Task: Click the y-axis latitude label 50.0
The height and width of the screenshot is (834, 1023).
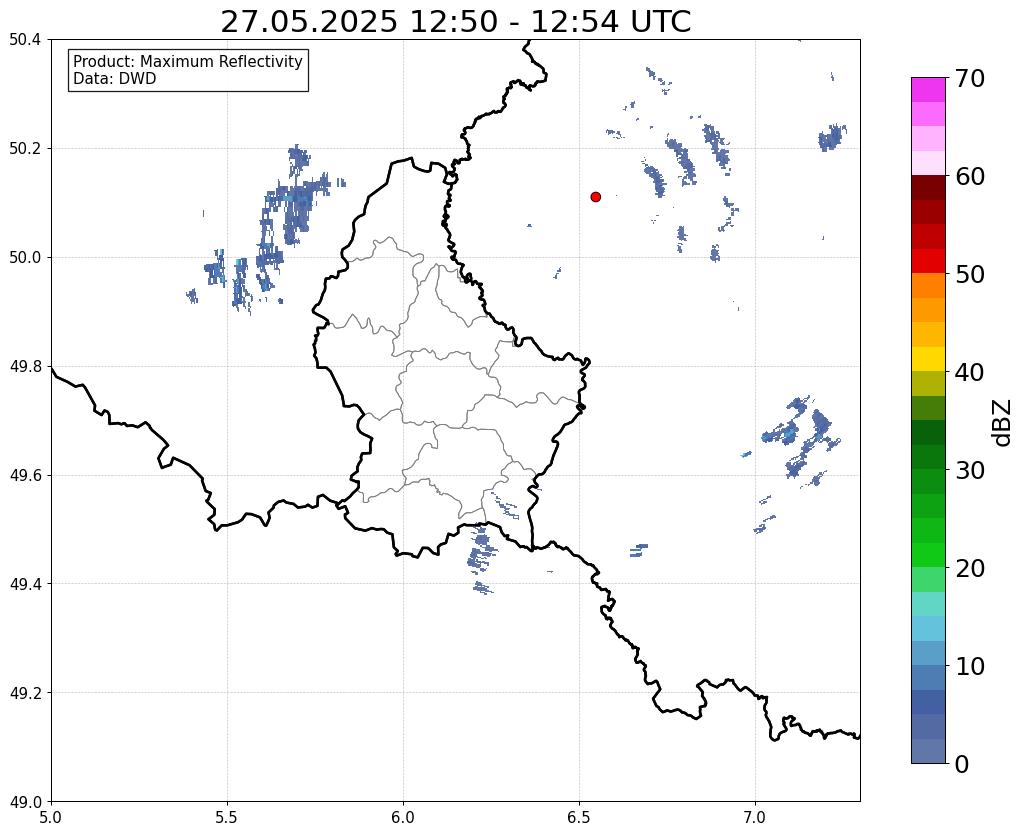Action: coord(25,258)
